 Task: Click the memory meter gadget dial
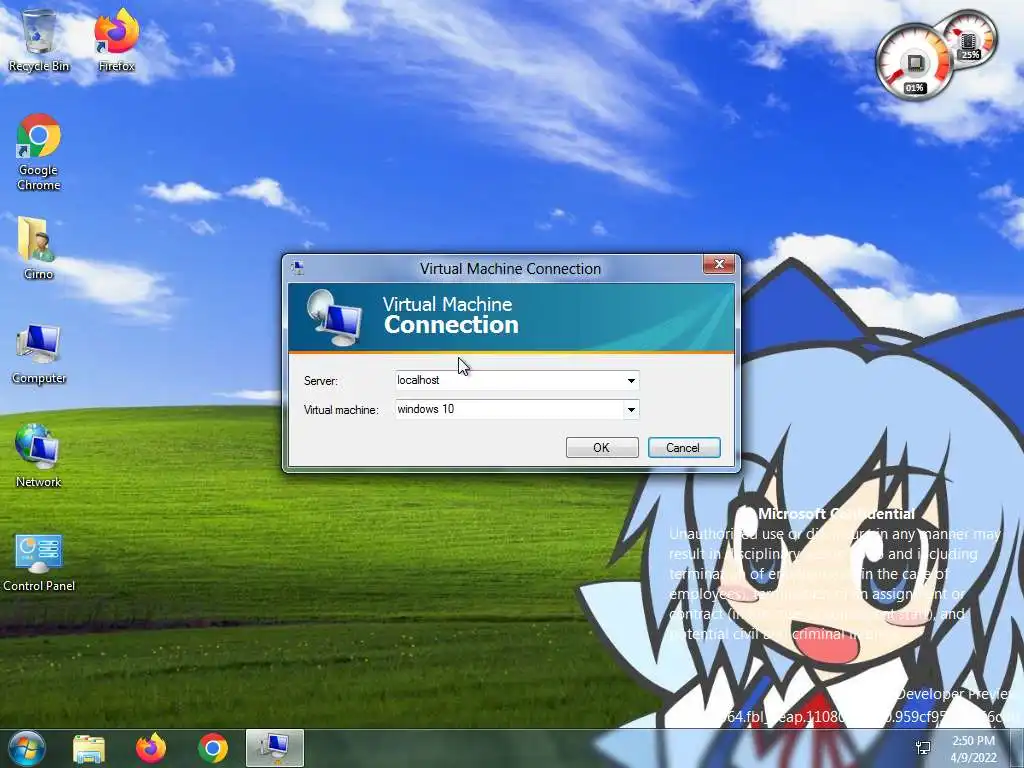[970, 39]
